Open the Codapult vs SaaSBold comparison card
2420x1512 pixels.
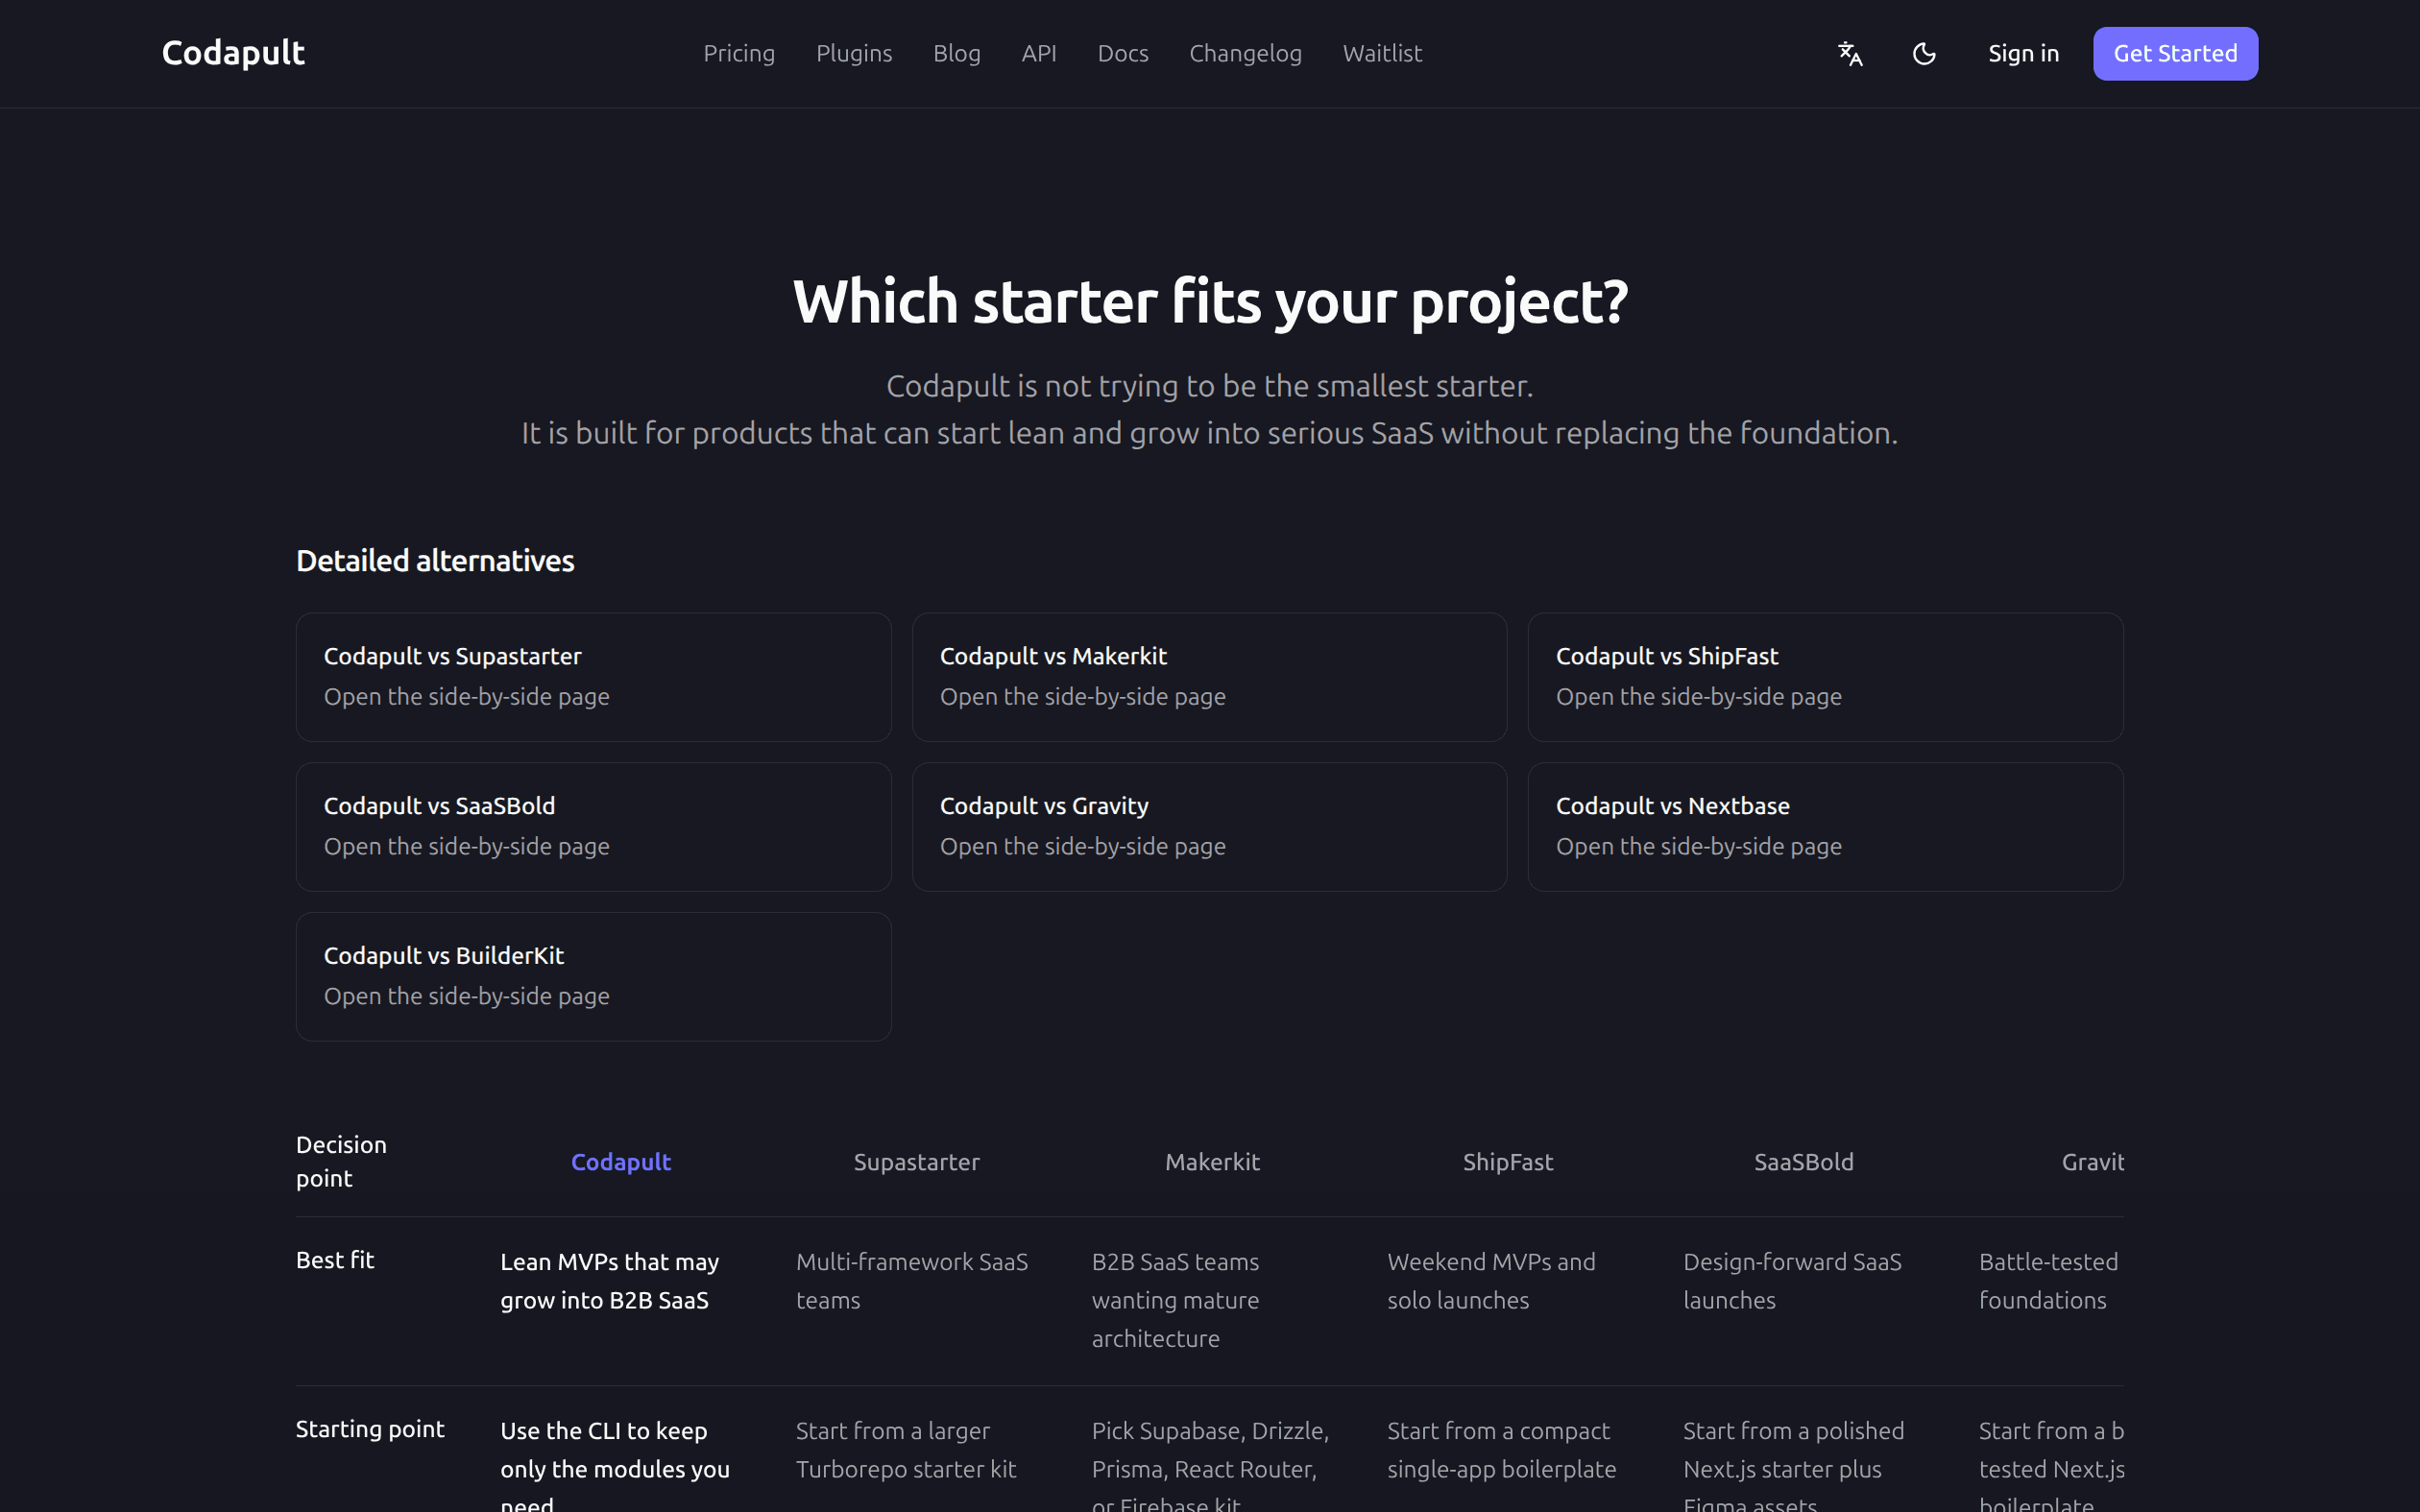(x=593, y=827)
